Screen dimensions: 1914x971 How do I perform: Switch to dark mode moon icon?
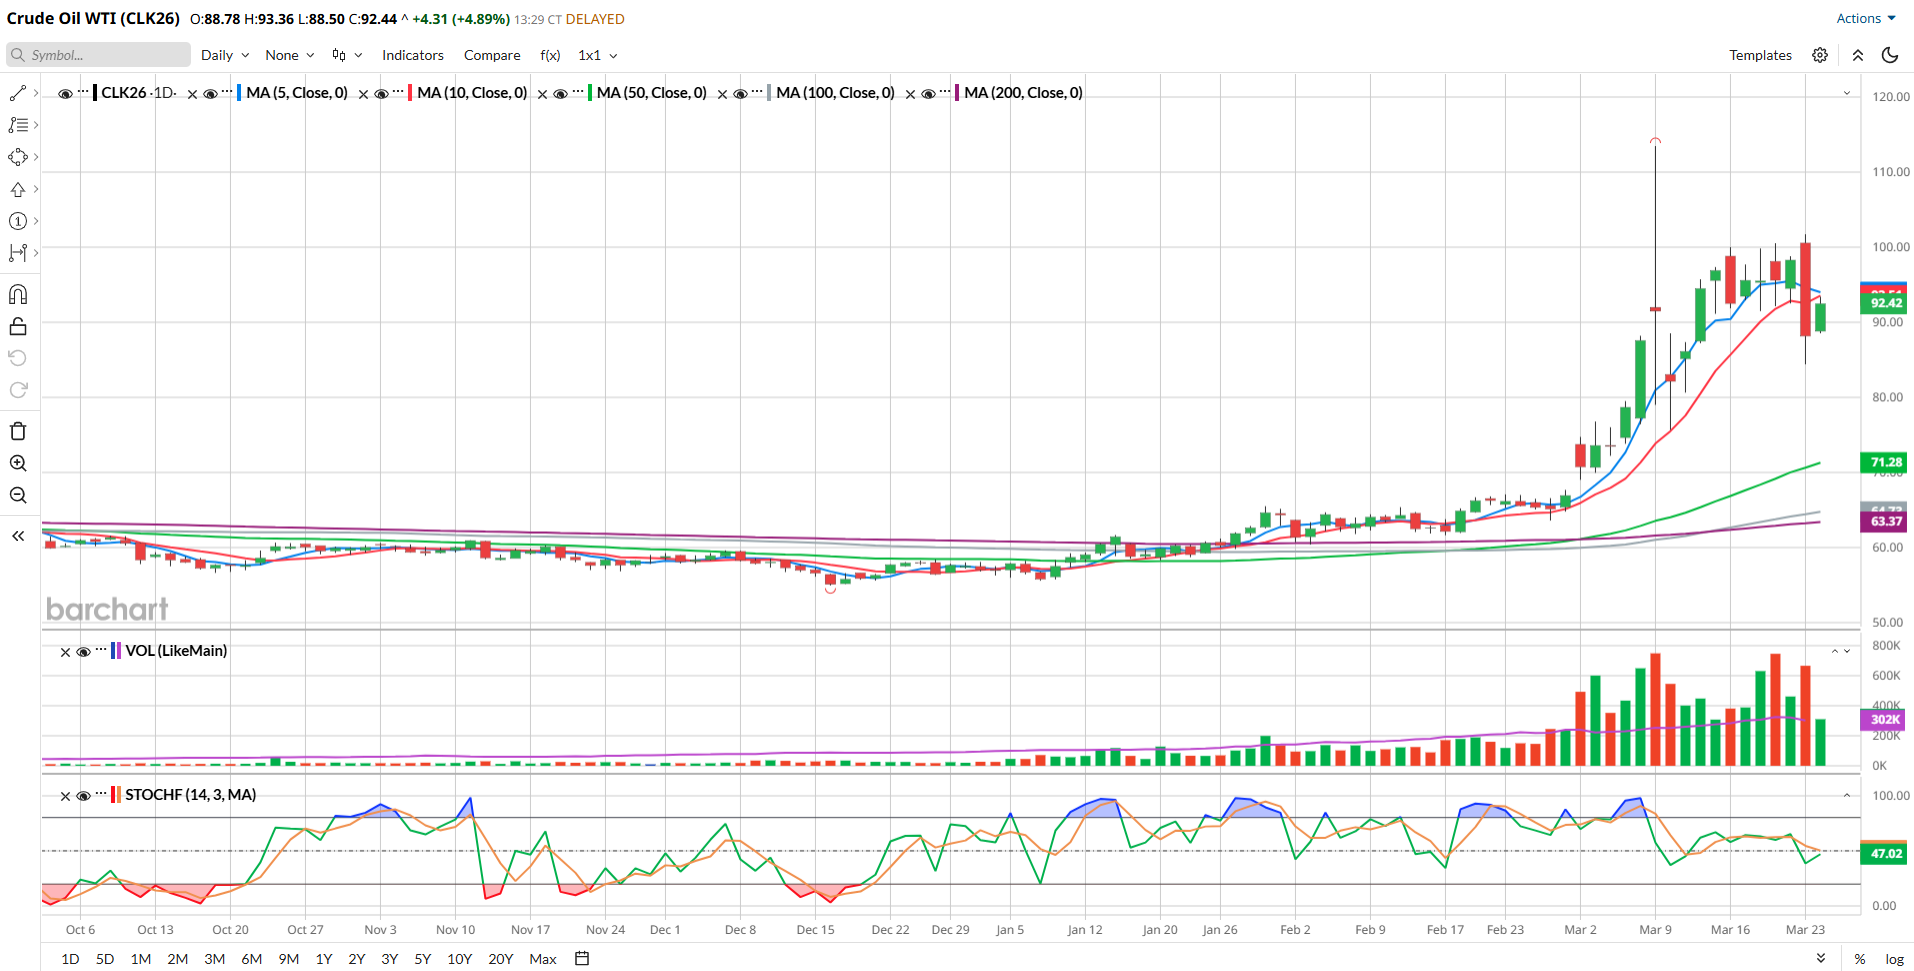point(1890,55)
